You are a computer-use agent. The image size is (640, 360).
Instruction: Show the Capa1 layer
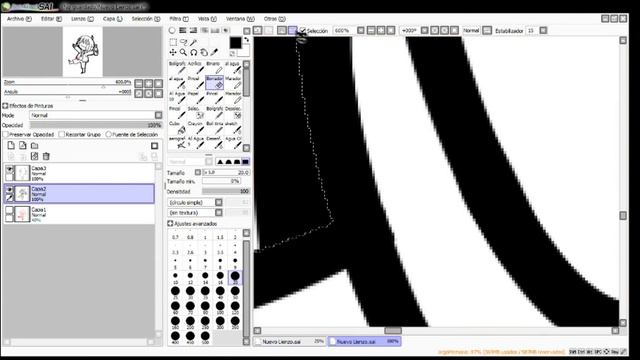(9, 210)
